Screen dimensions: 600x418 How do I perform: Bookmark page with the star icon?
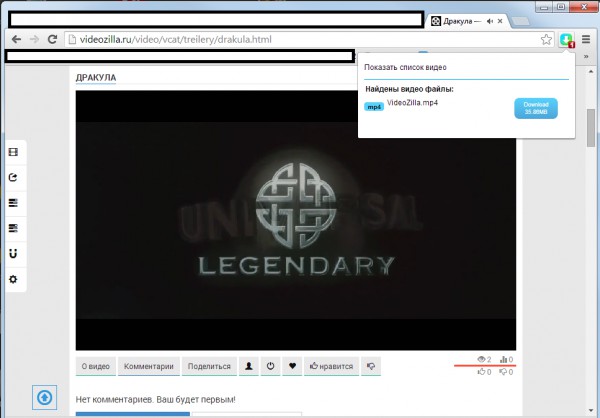click(x=546, y=39)
